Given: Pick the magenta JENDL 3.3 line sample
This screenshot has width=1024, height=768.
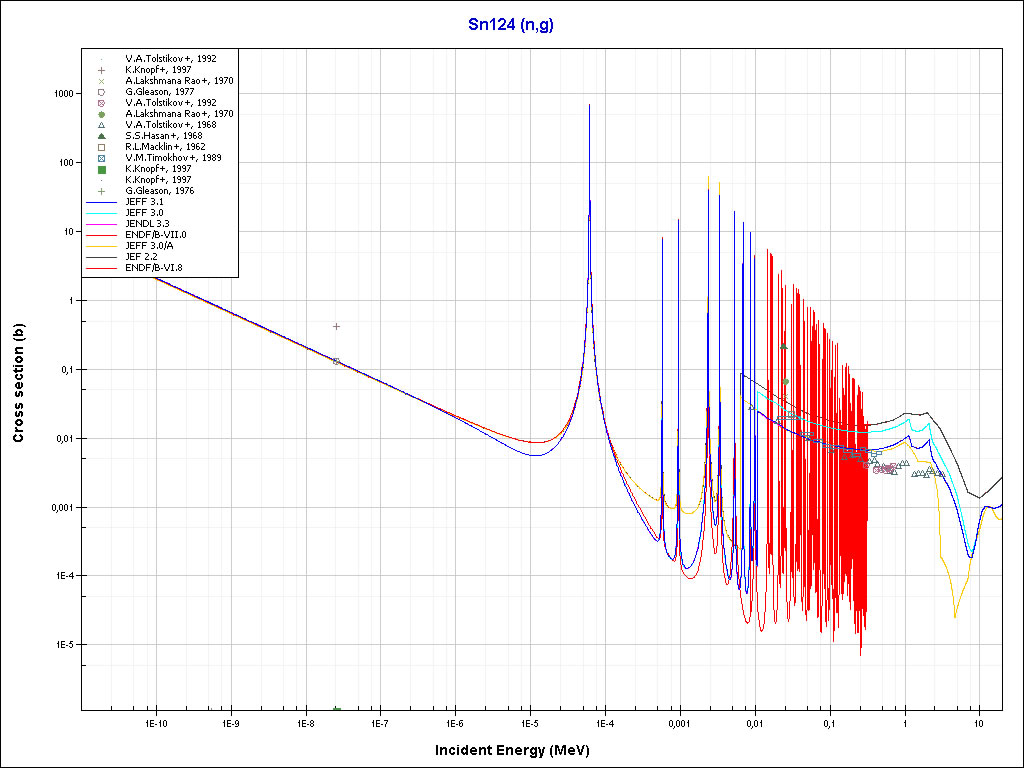Looking at the screenshot, I should tap(101, 224).
